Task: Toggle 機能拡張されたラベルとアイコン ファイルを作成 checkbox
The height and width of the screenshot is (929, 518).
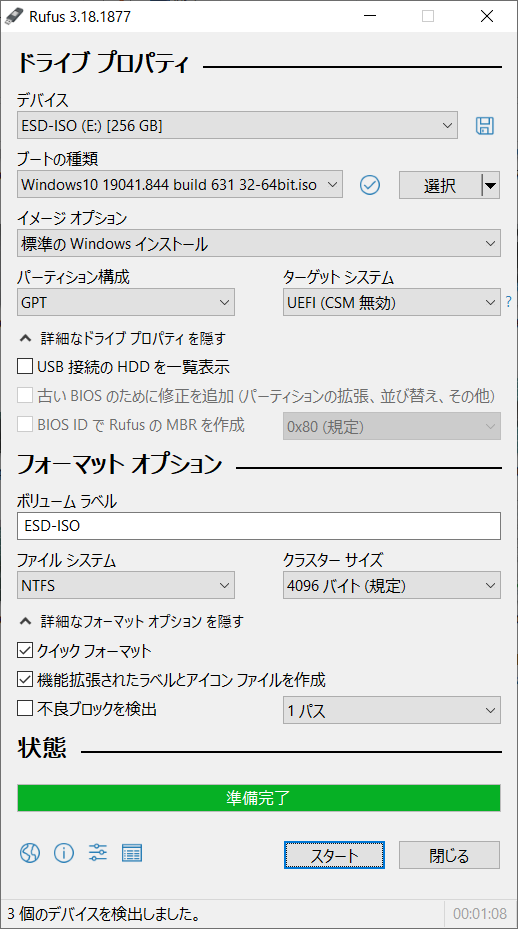Action: coord(25,680)
